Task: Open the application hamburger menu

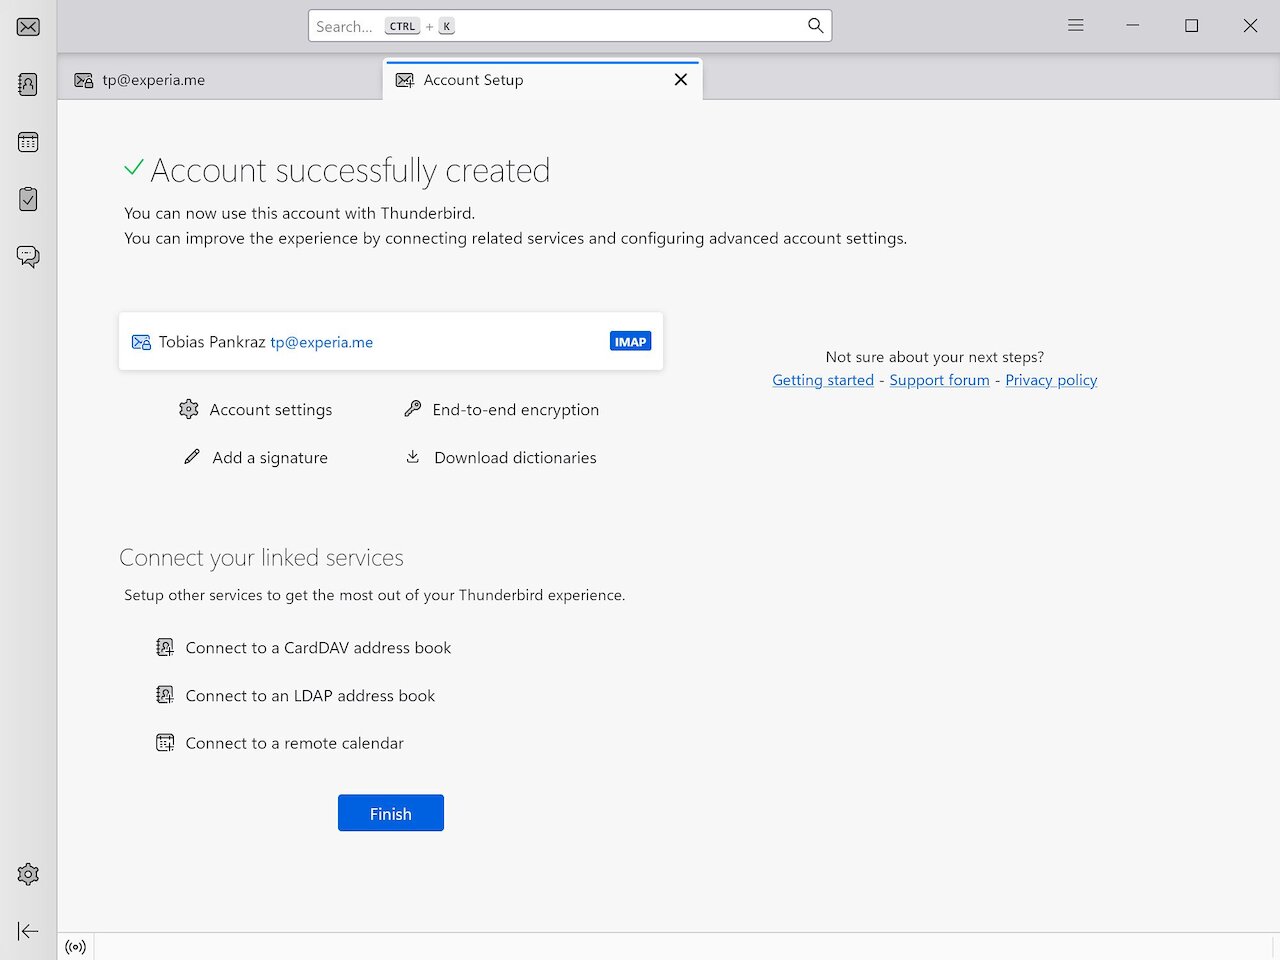Action: click(1075, 25)
